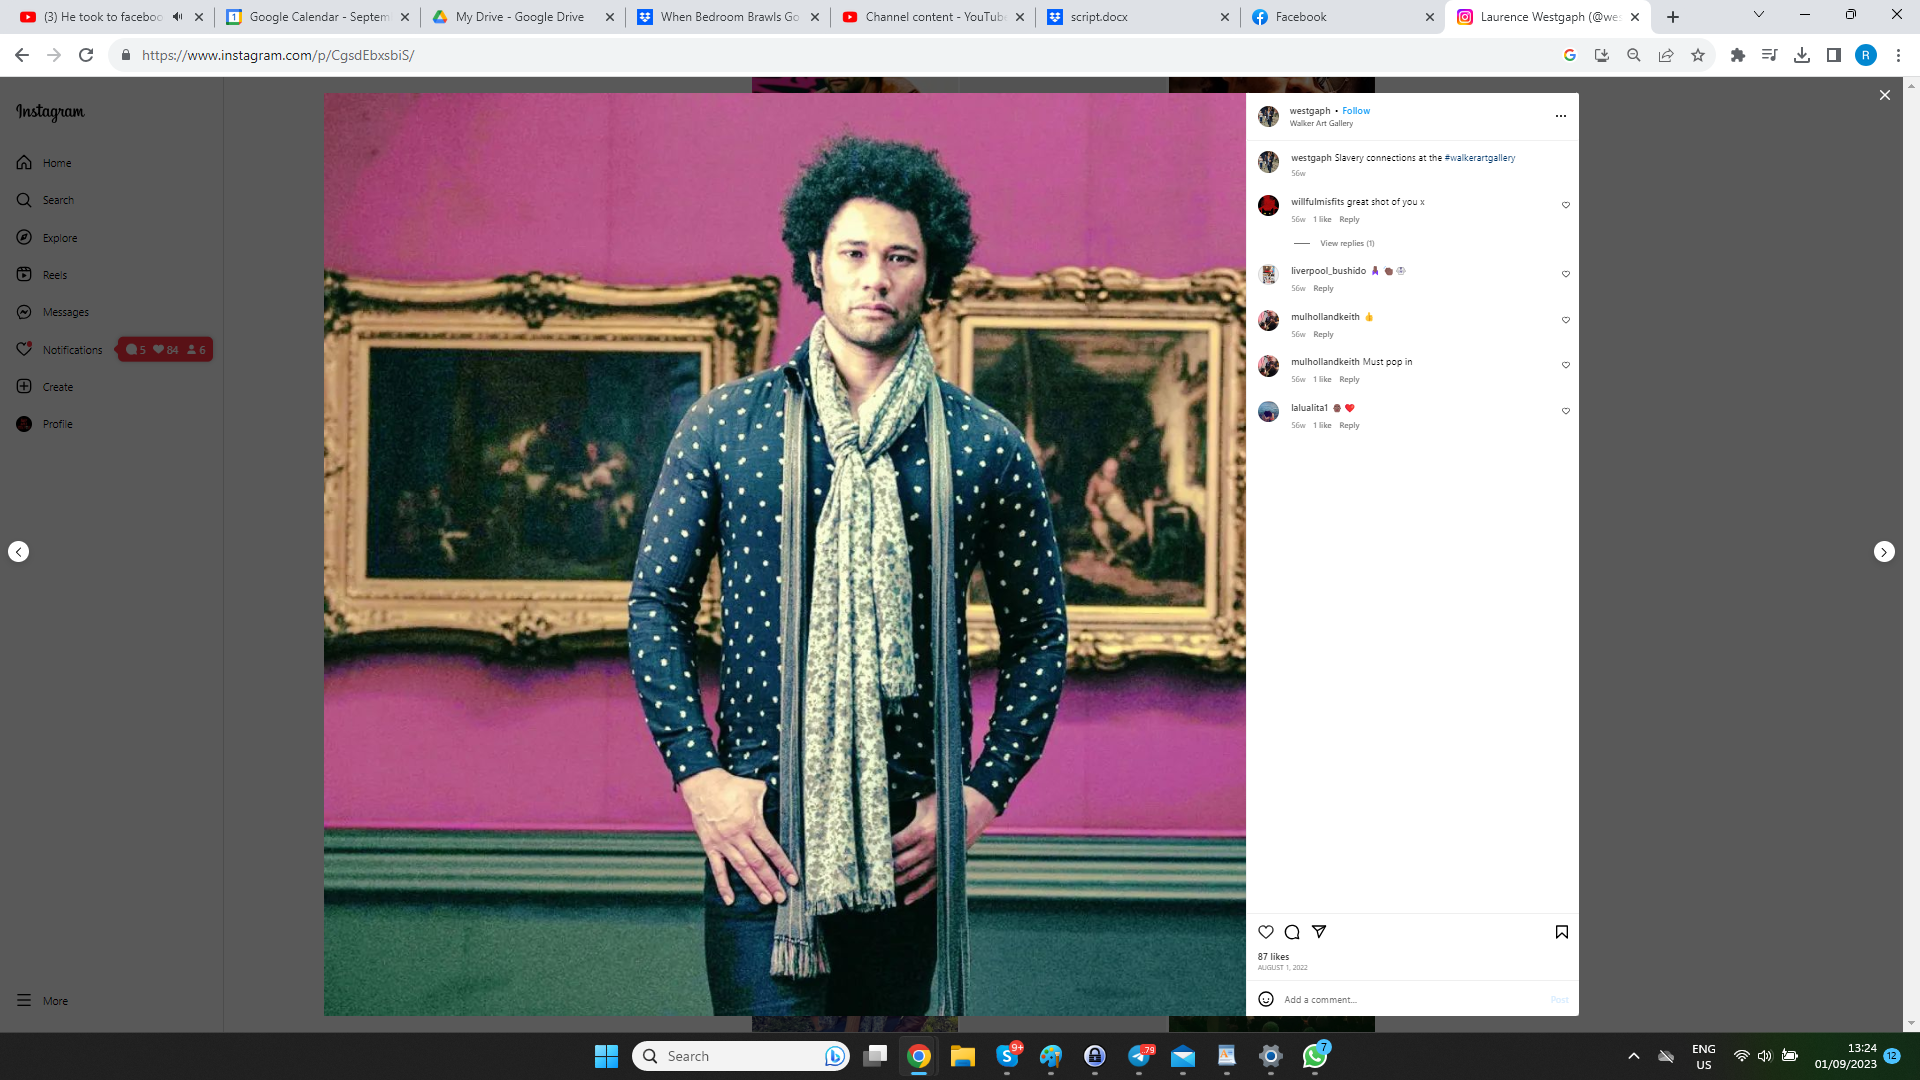Switch to the My Drive - Google Drive tab
1920x1080 pixels.
pyautogui.click(x=523, y=17)
